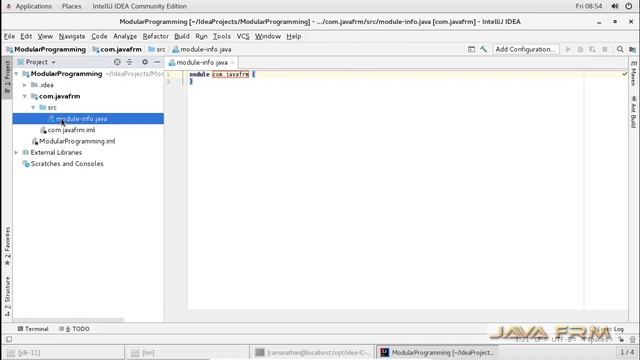Click the read-only lock icon in status bar

[621, 340]
